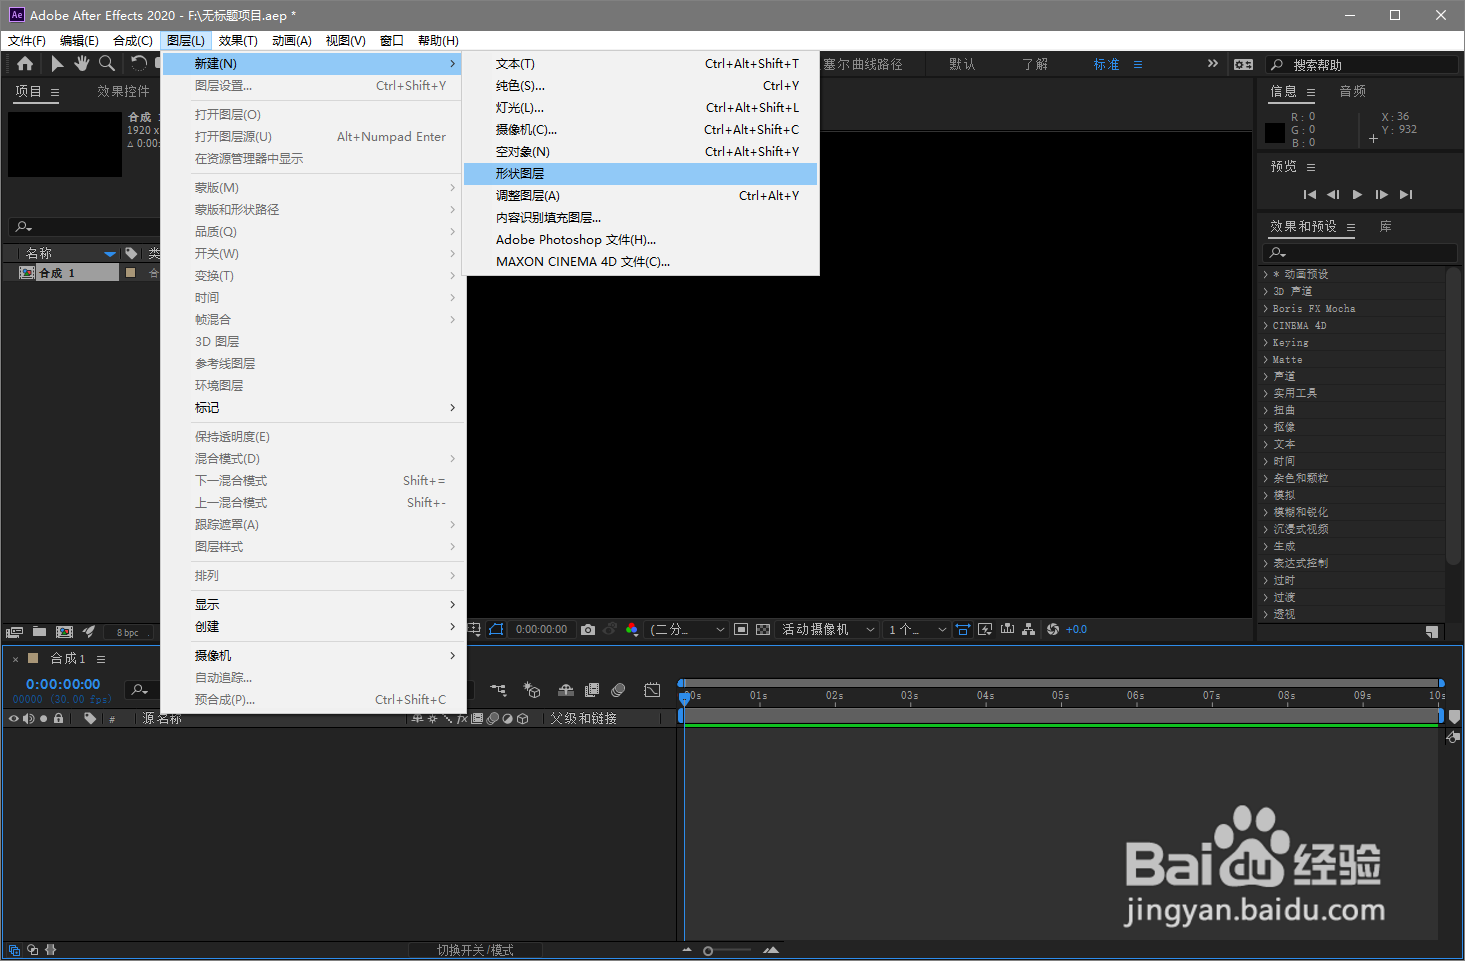Toggle transparency grid checkerboard
Image resolution: width=1465 pixels, height=961 pixels.
click(763, 629)
